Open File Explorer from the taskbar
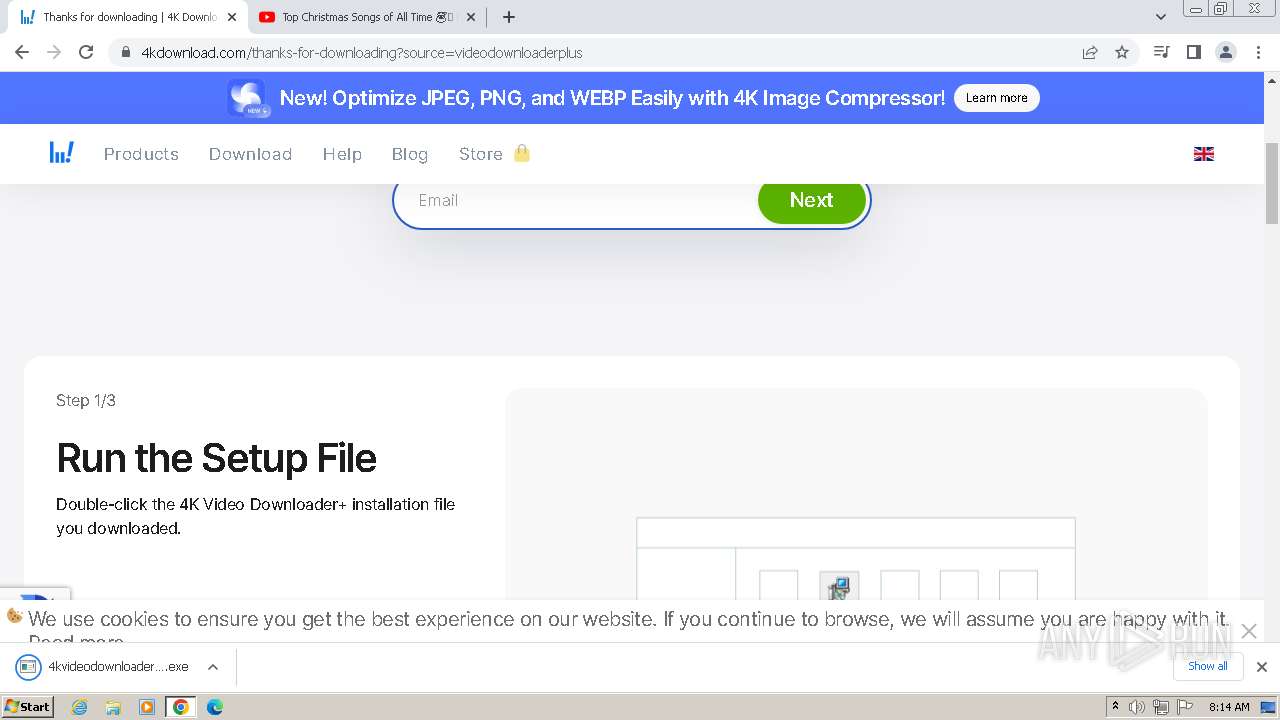 pos(113,707)
